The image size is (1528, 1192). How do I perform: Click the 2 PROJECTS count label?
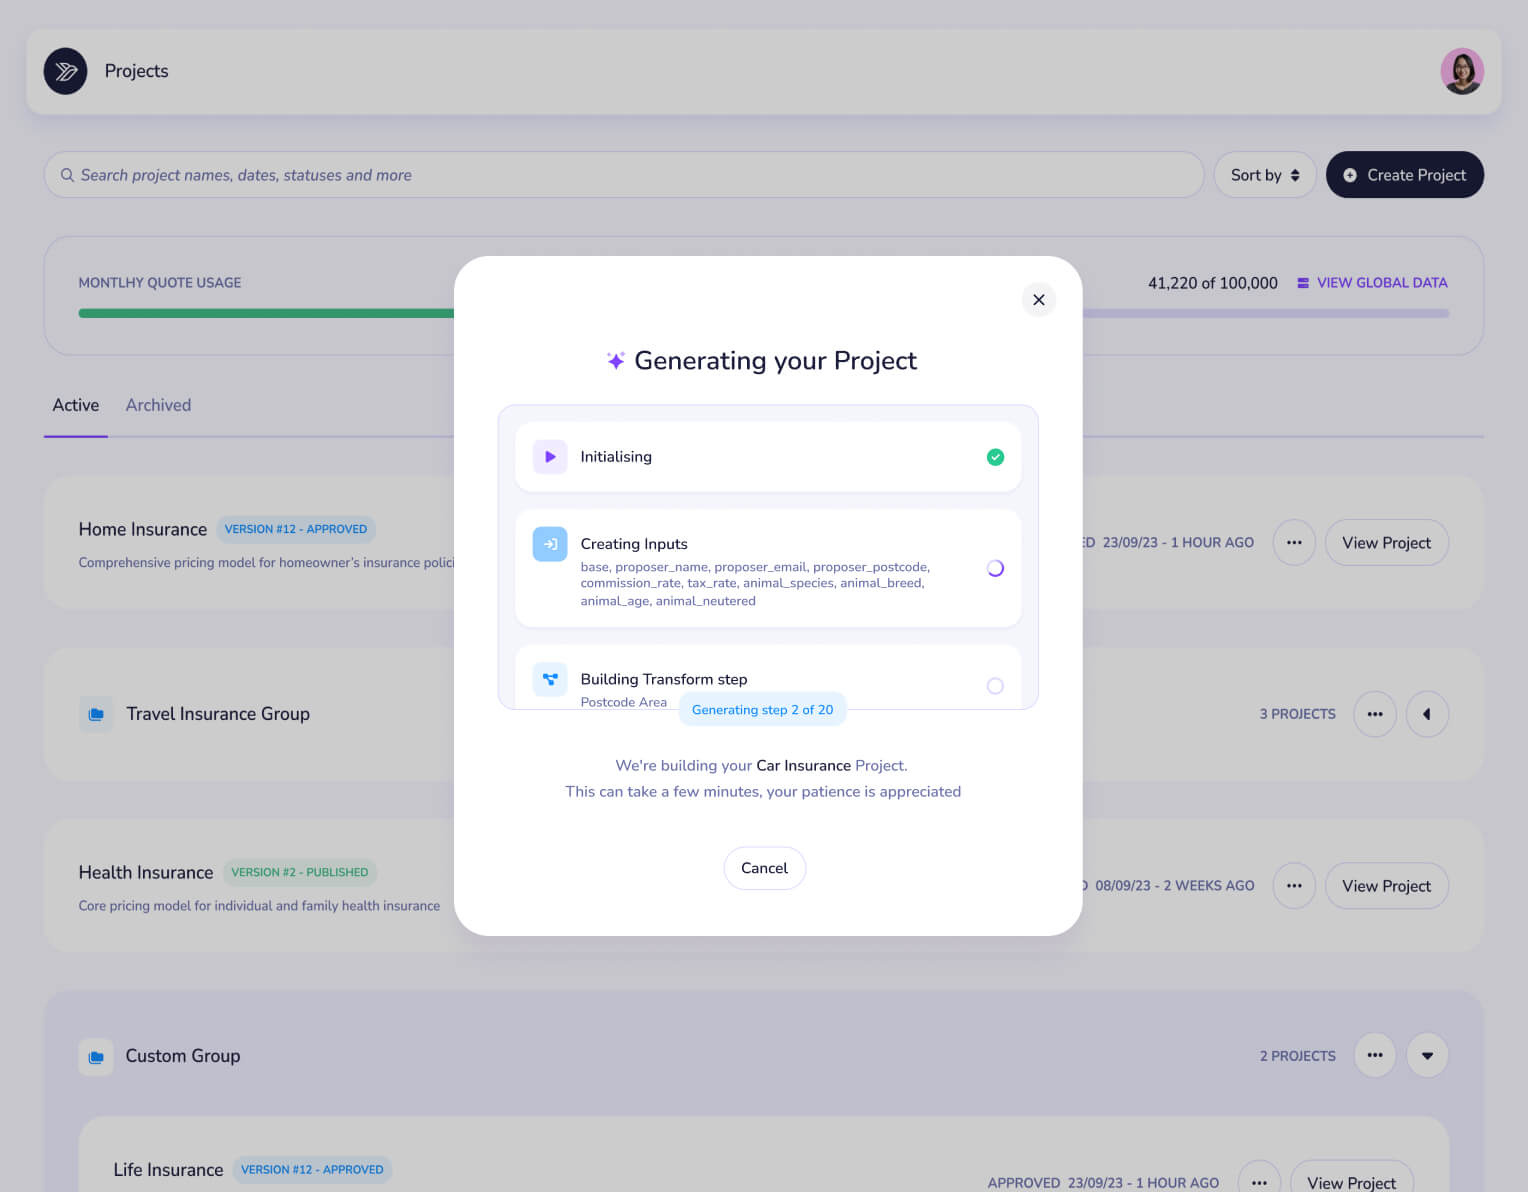1297,1056
